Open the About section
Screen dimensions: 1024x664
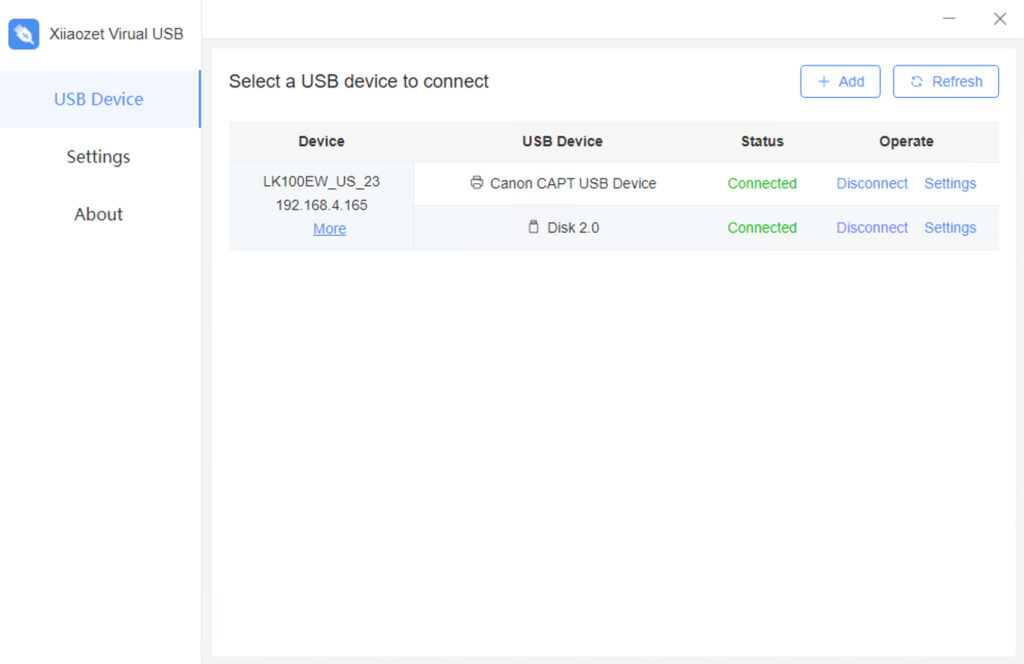98,214
